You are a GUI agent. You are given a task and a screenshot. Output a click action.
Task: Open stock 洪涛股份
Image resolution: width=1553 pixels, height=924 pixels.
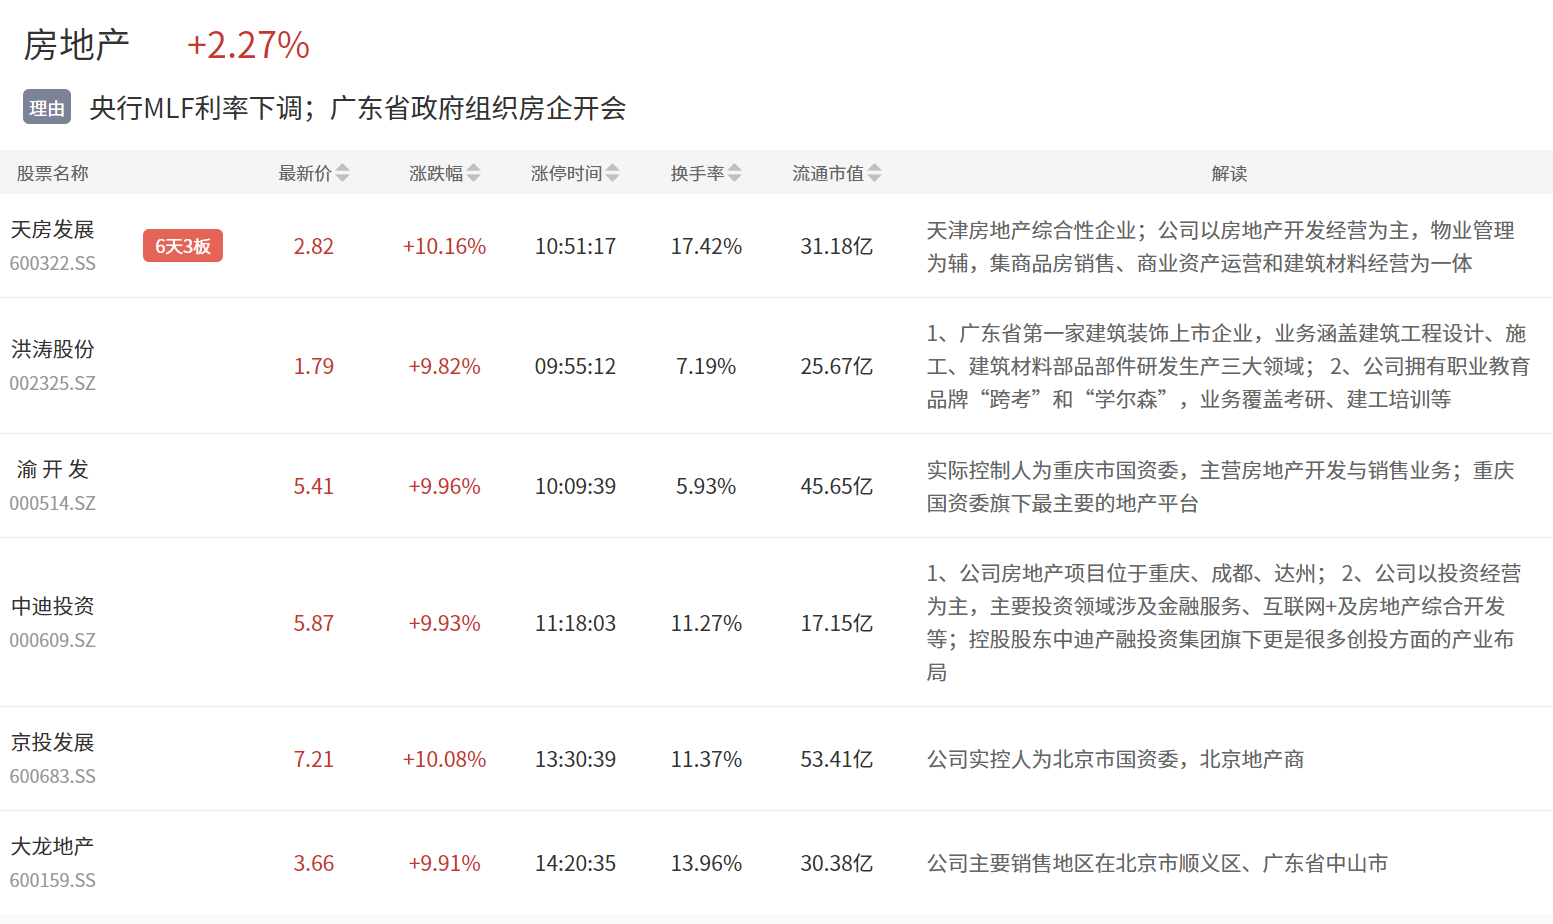coord(52,349)
